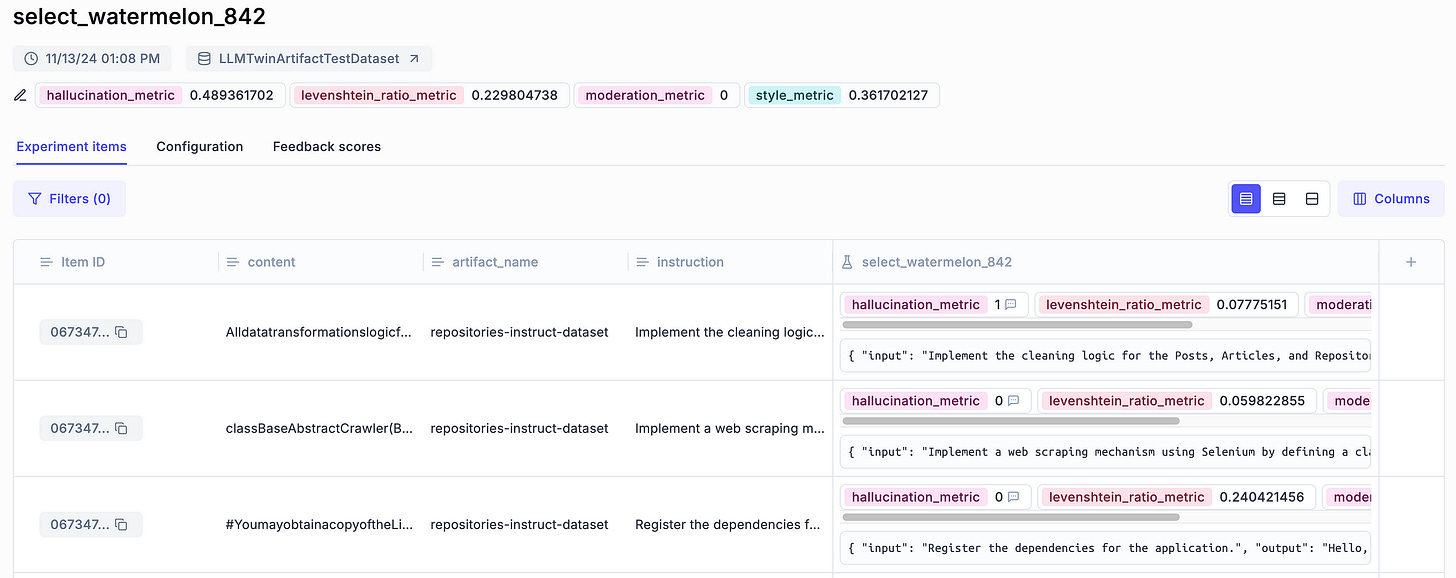Switch to the Configuration tab
1456x578 pixels.
[x=200, y=147]
